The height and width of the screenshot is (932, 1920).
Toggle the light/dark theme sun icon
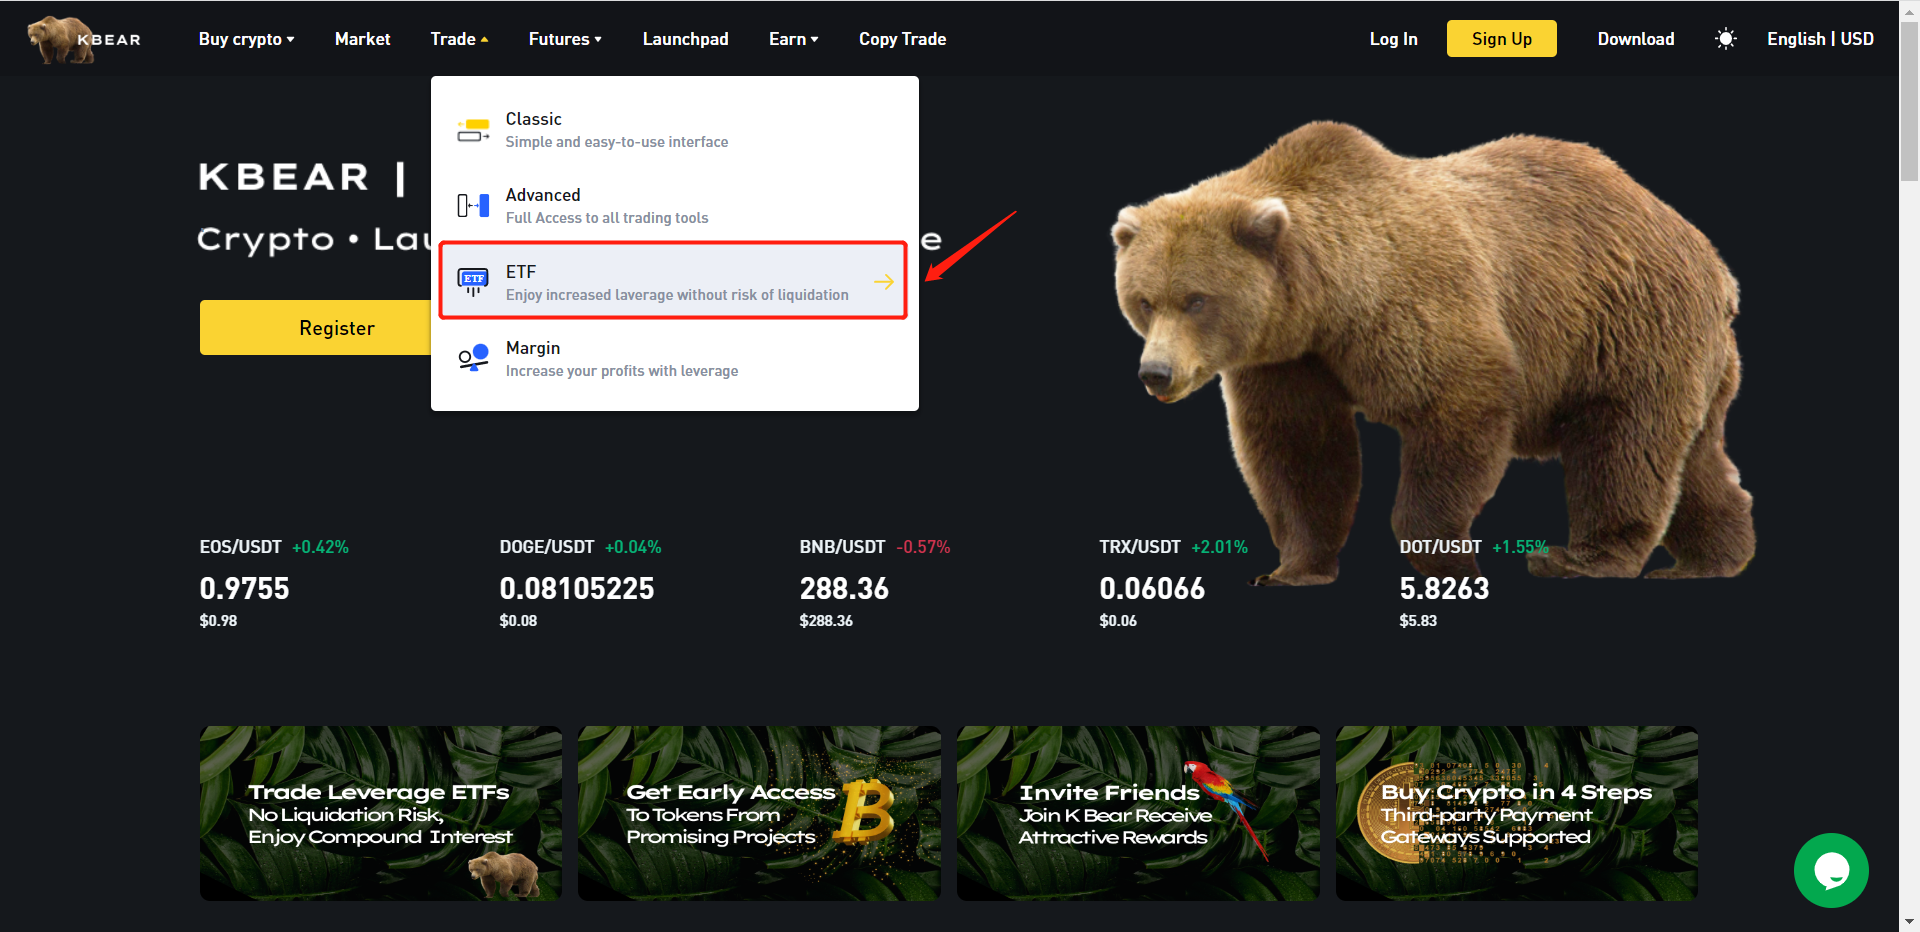coord(1725,39)
